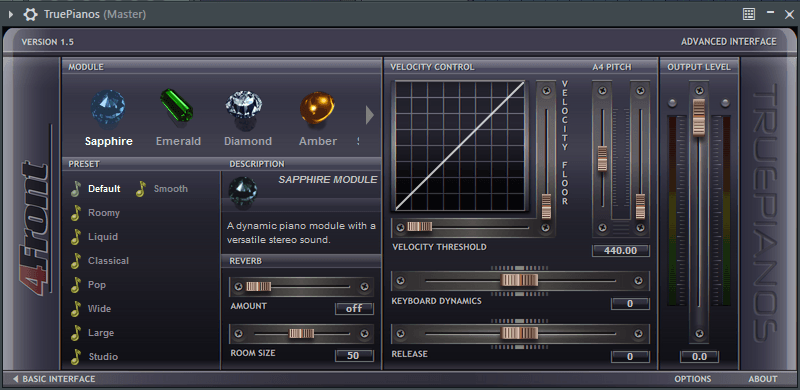The image size is (800, 390).
Task: Click the music note icon beside Roomy
Action: point(76,213)
